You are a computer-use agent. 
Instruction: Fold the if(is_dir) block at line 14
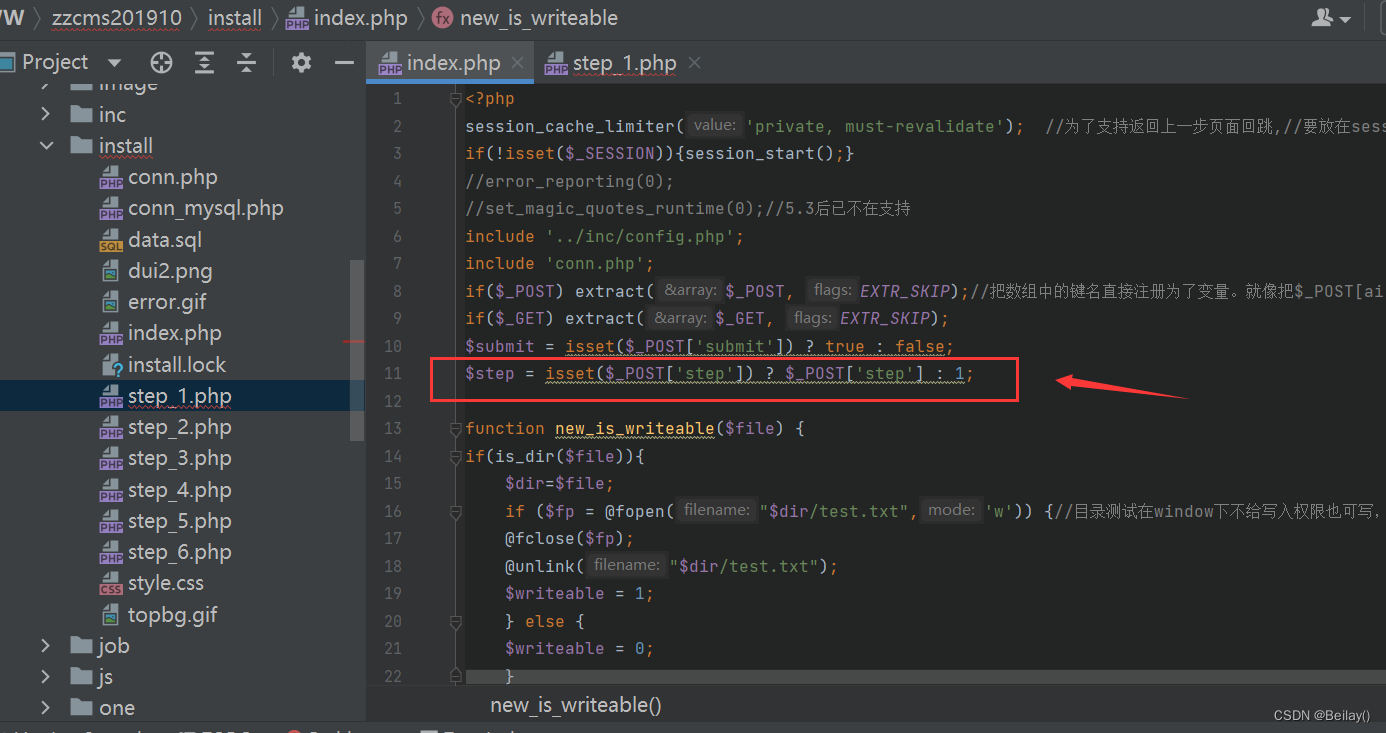[456, 456]
